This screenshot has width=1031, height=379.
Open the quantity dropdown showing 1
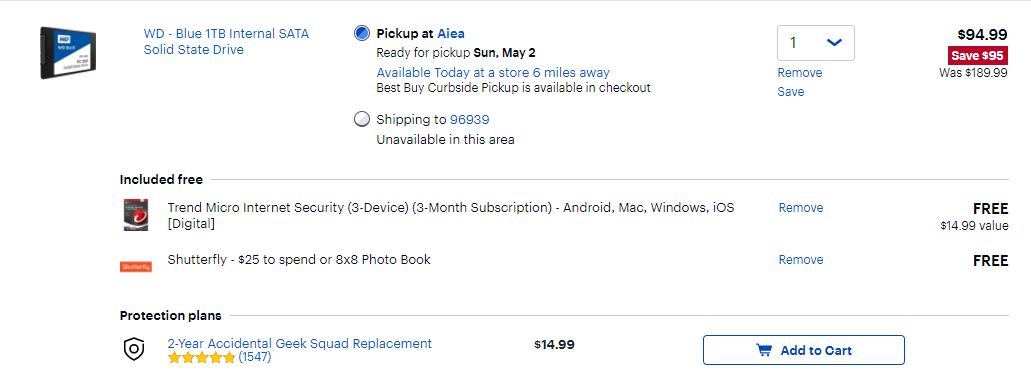tap(816, 43)
